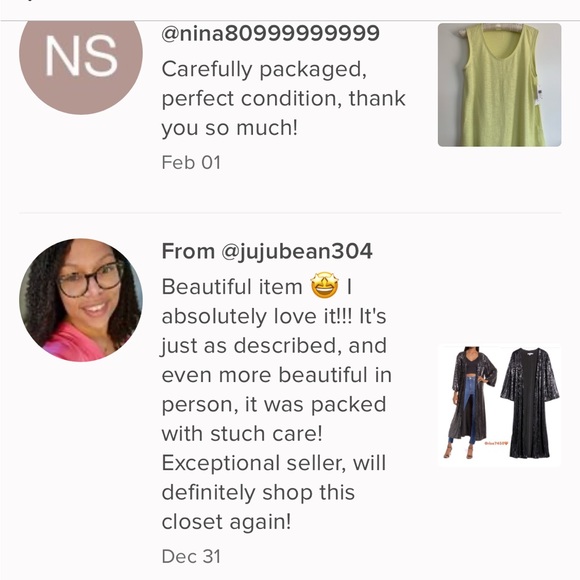The image size is (580, 580).
Task: Open the sequin kimono listing thumbnail
Action: click(499, 405)
